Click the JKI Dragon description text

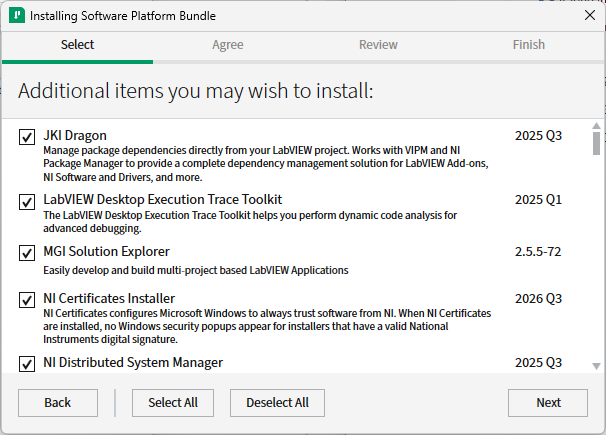pos(266,164)
